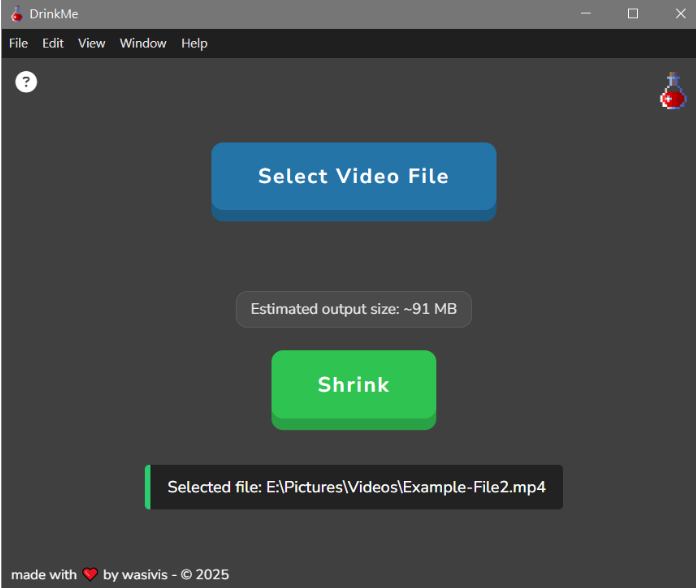Image resolution: width=696 pixels, height=588 pixels.
Task: Open the Help menu
Action: click(x=194, y=43)
